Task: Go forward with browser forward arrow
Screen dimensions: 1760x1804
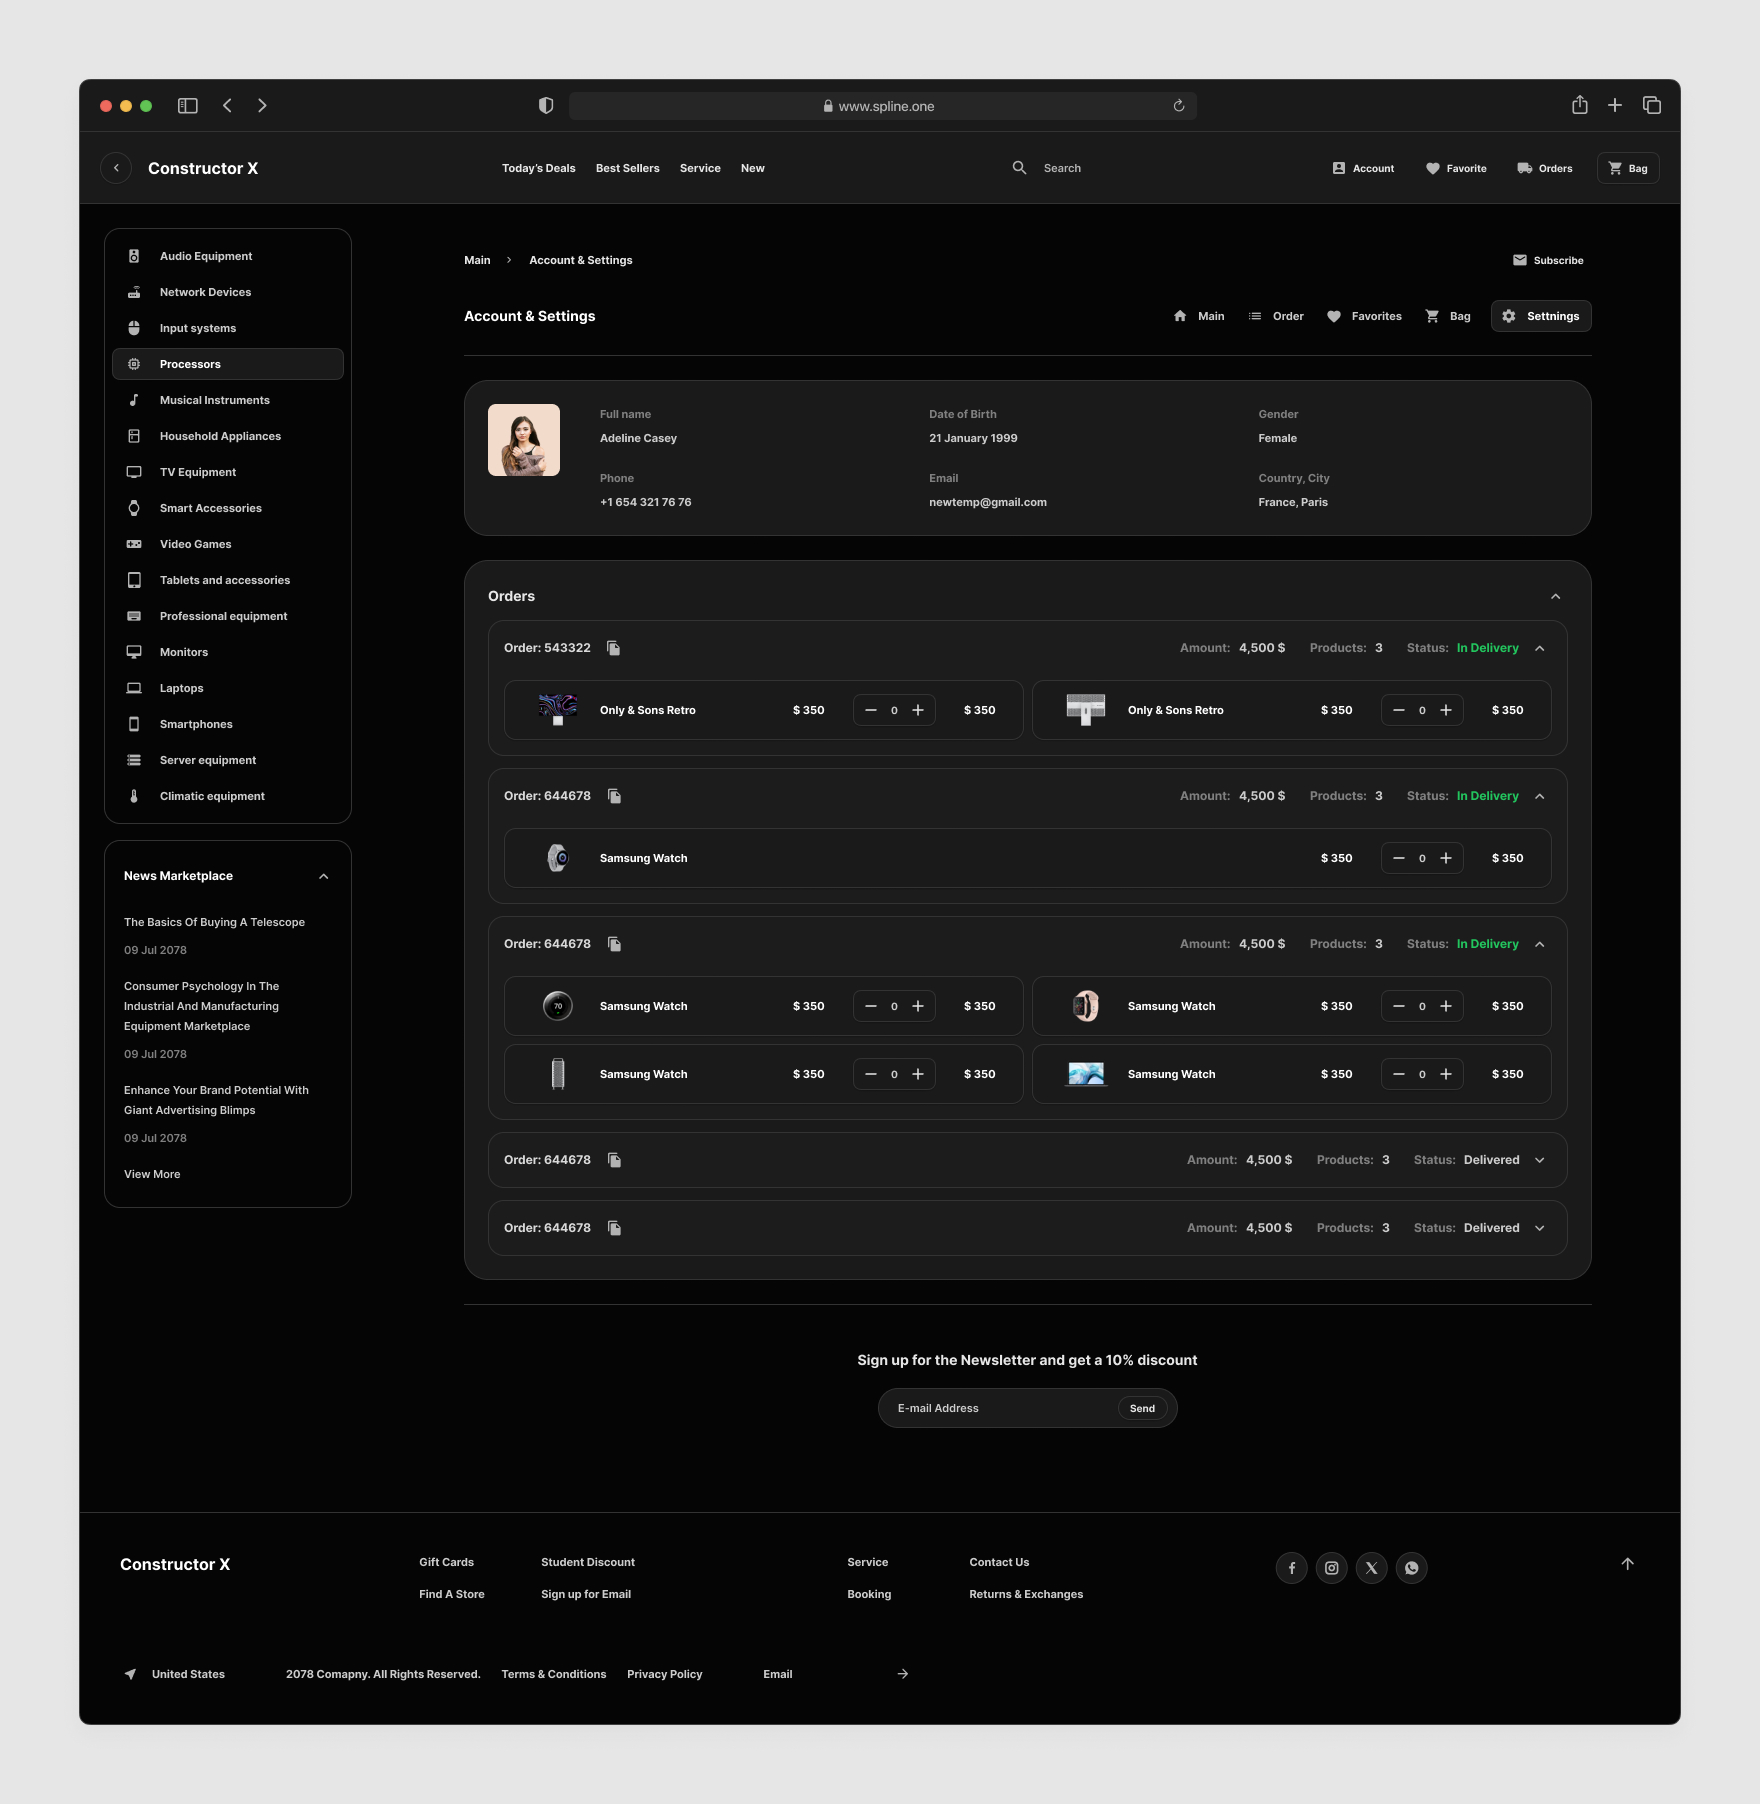Action: coord(262,106)
